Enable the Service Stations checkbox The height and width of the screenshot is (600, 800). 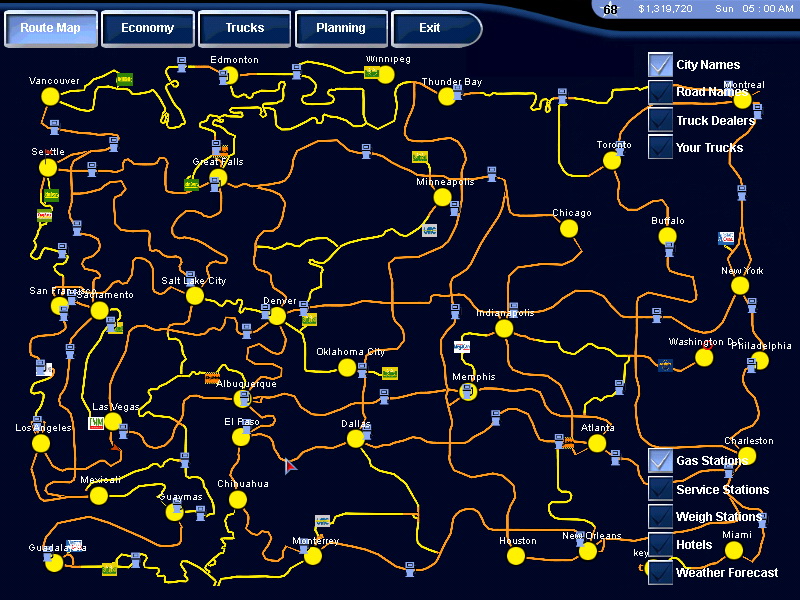[x=660, y=488]
